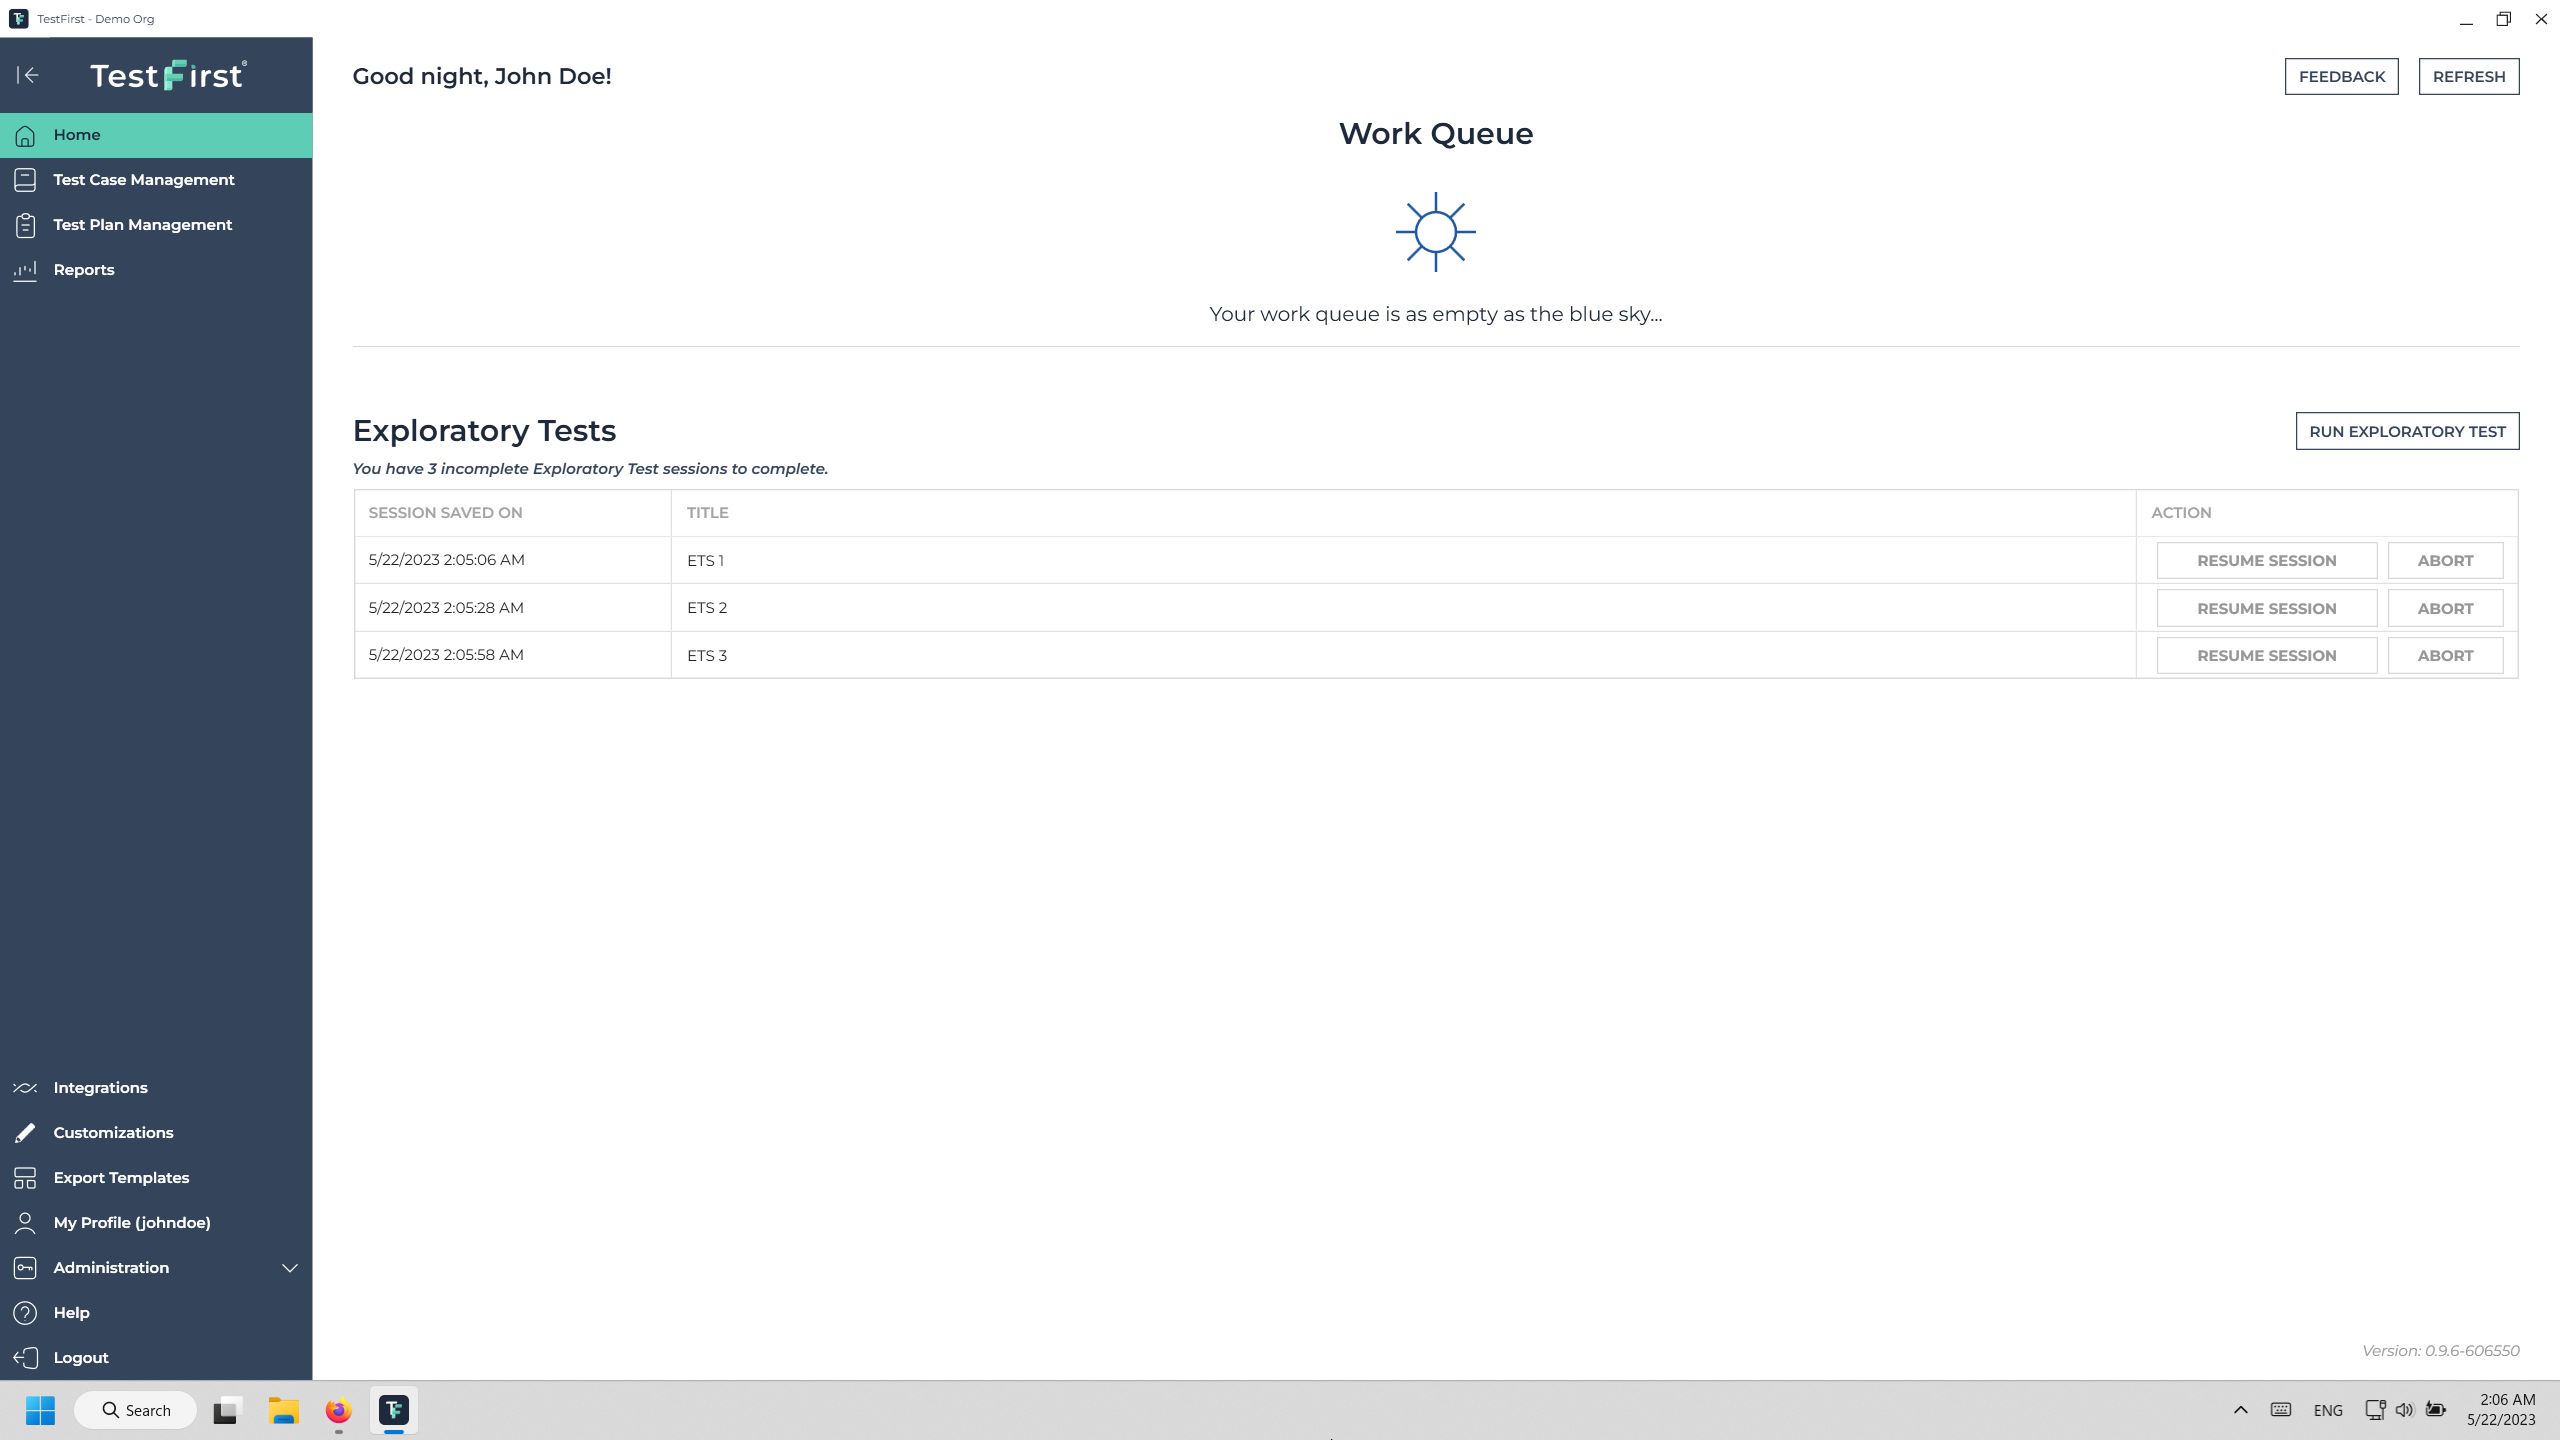Open Export Templates

coord(121,1177)
